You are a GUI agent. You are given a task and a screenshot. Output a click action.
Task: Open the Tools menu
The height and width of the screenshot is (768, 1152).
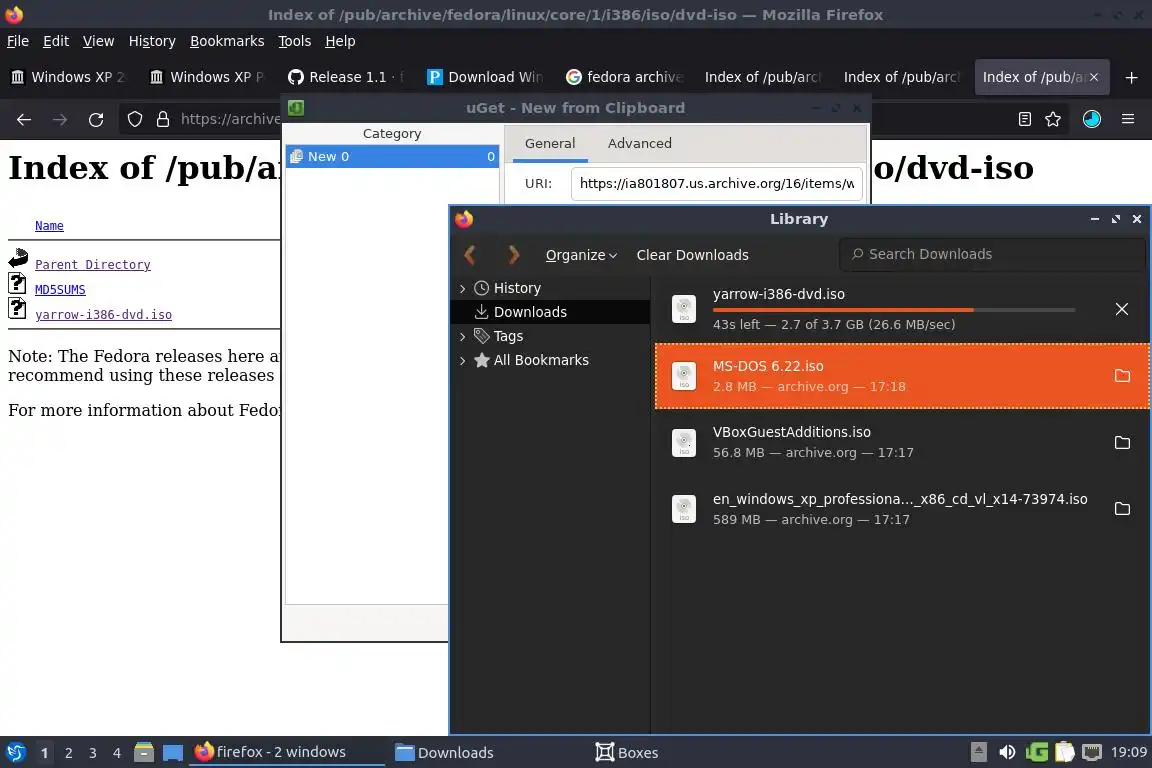(x=295, y=41)
